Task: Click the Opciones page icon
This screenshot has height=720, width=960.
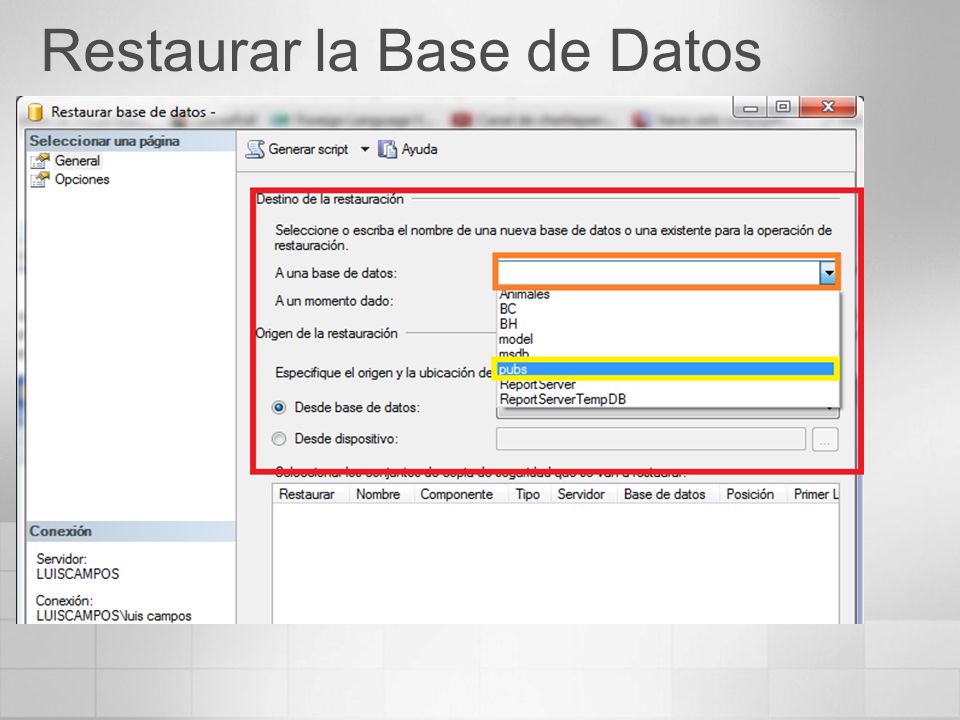Action: tap(40, 179)
